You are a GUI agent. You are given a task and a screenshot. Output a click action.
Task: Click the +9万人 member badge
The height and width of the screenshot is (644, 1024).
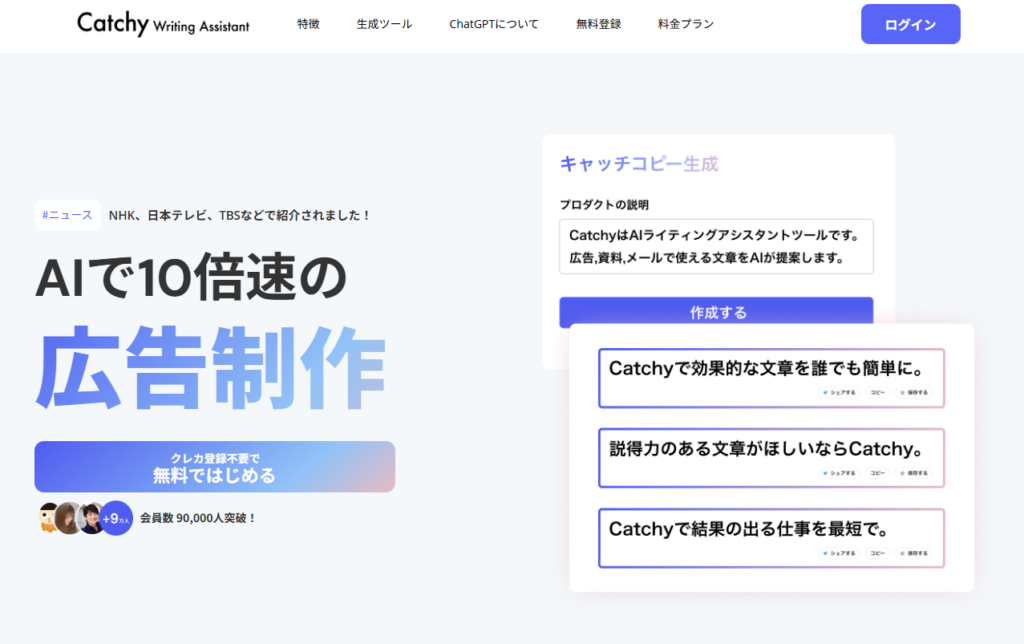[116, 519]
